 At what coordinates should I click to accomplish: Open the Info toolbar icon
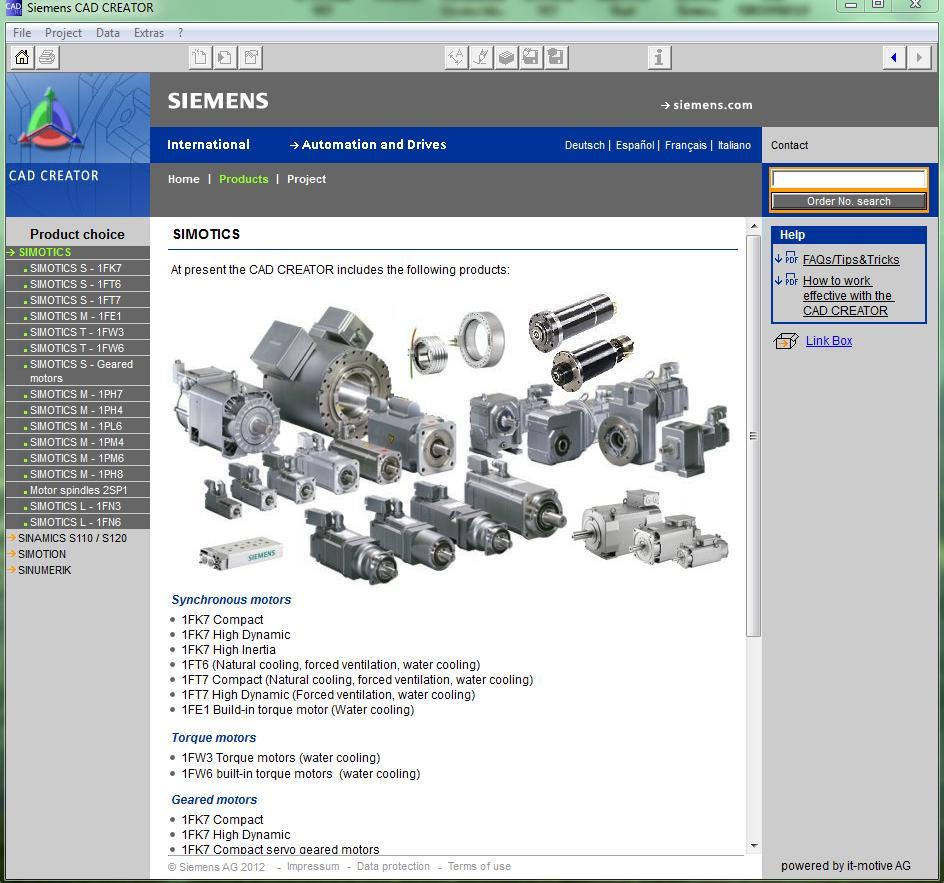[659, 58]
